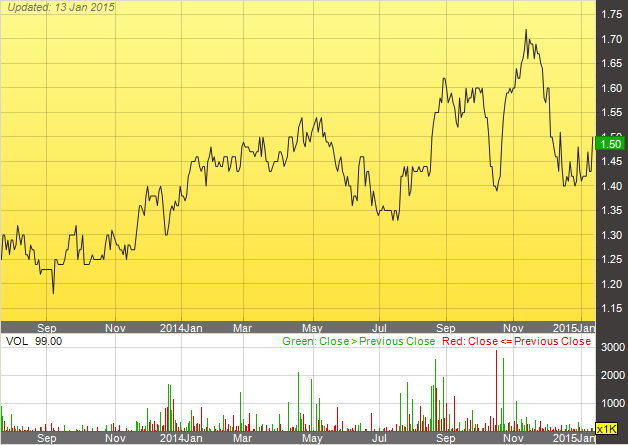This screenshot has width=628, height=445.
Task: Click '2015Jan' on the volume panel time axis
Action: click(x=574, y=438)
